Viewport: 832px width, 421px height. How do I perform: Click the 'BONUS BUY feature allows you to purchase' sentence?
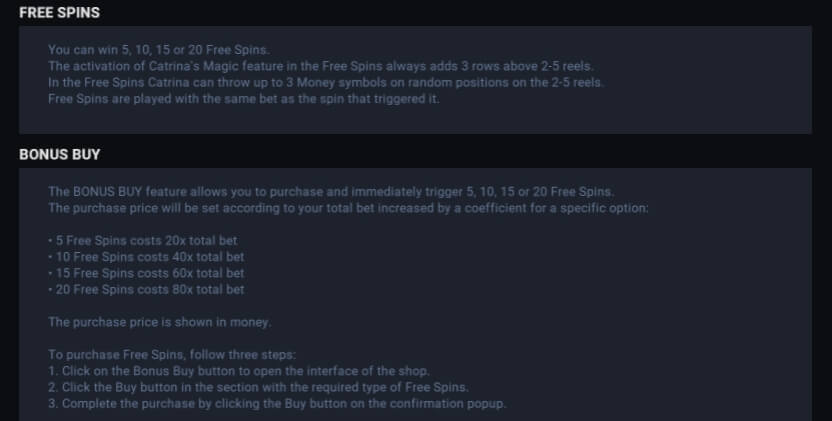(331, 192)
